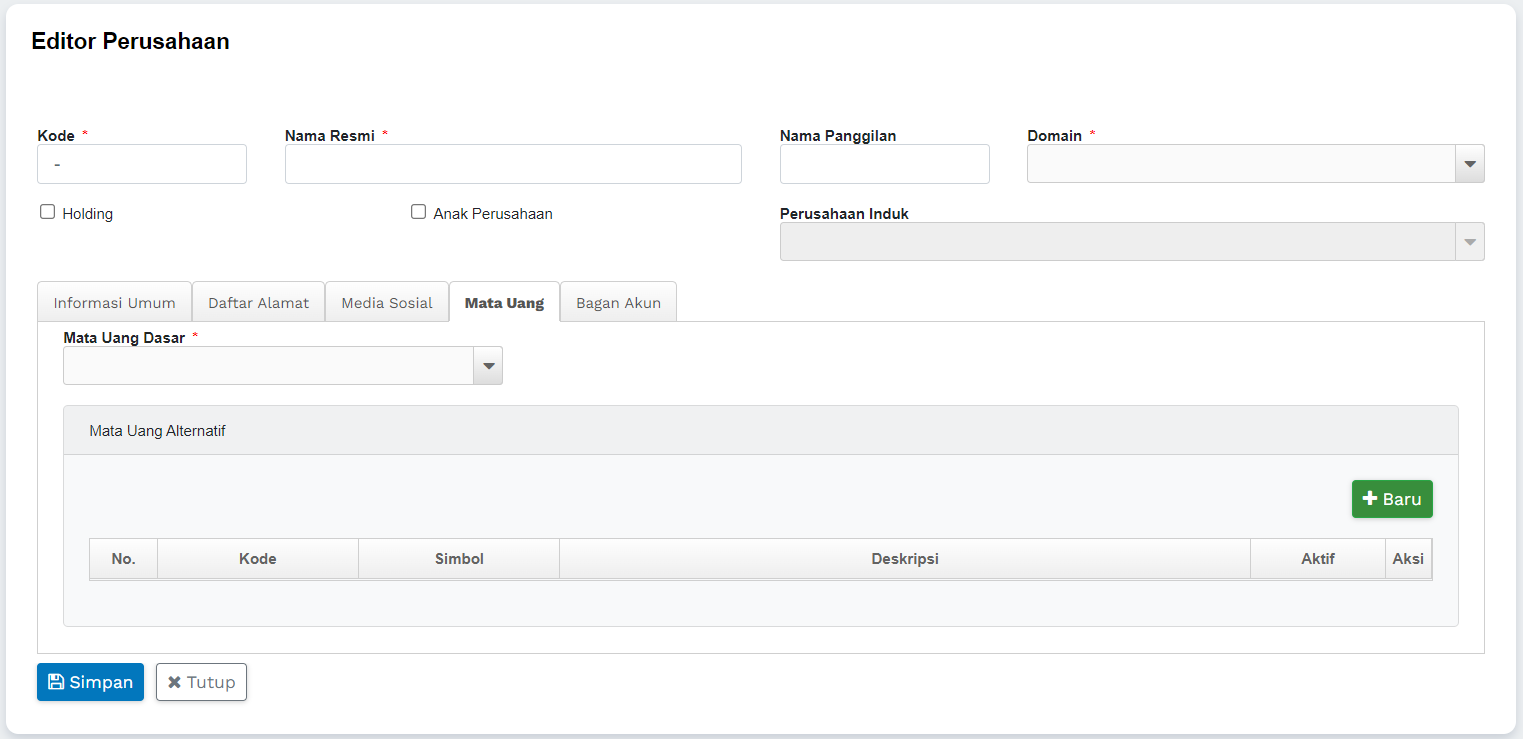
Task: Open the Mata Uang Dasar dropdown
Action: tap(488, 366)
